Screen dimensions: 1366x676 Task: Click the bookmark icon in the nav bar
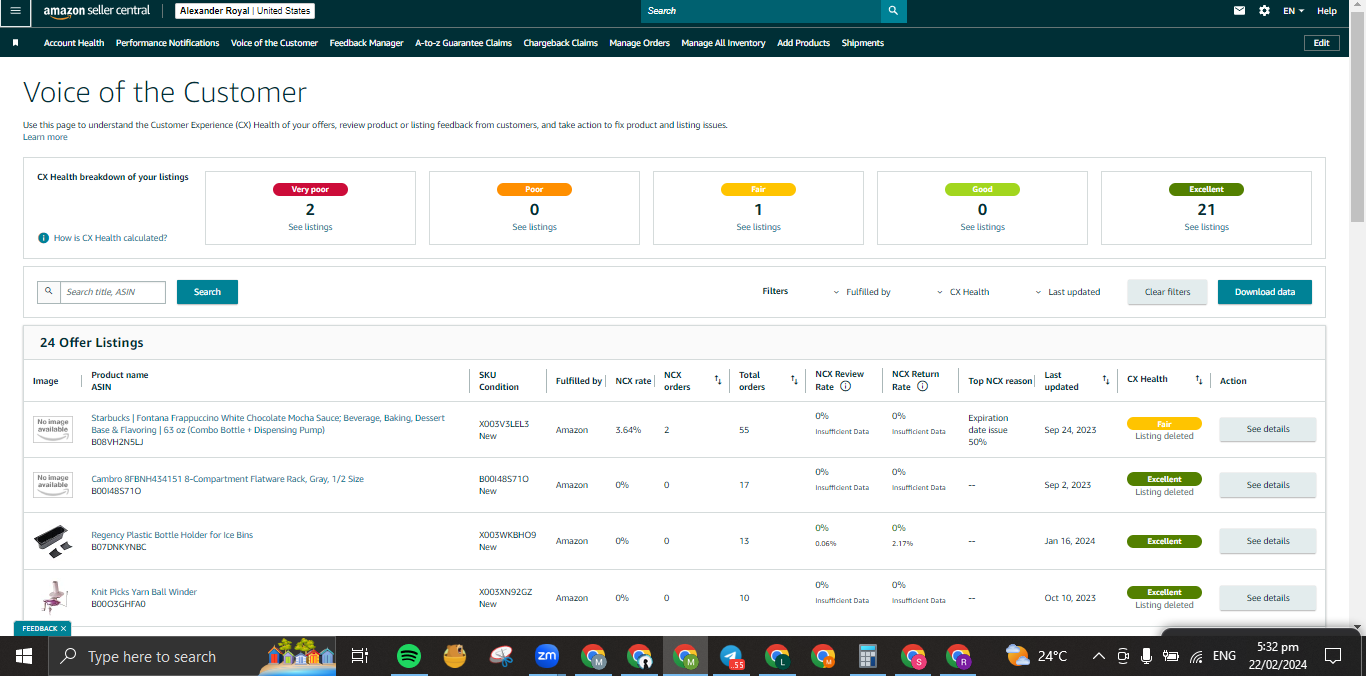pos(15,43)
